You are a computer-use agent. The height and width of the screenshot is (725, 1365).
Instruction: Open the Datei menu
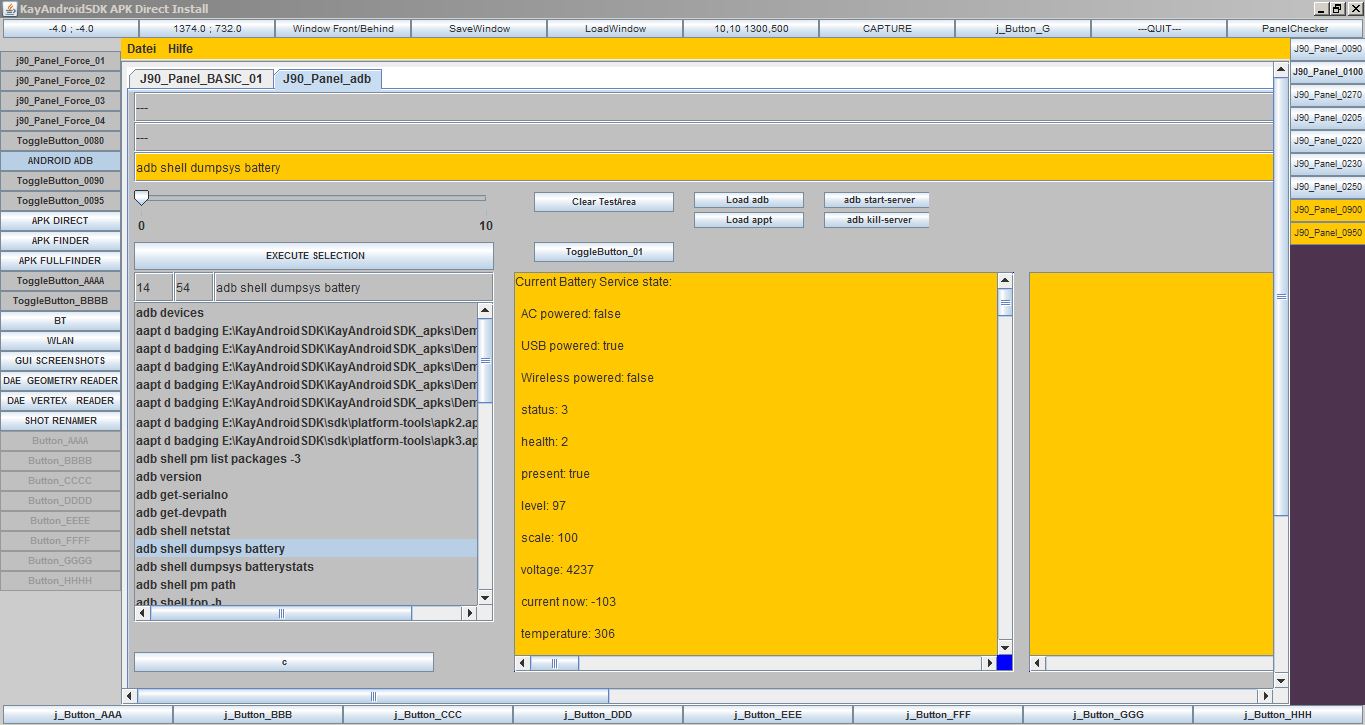click(x=141, y=49)
